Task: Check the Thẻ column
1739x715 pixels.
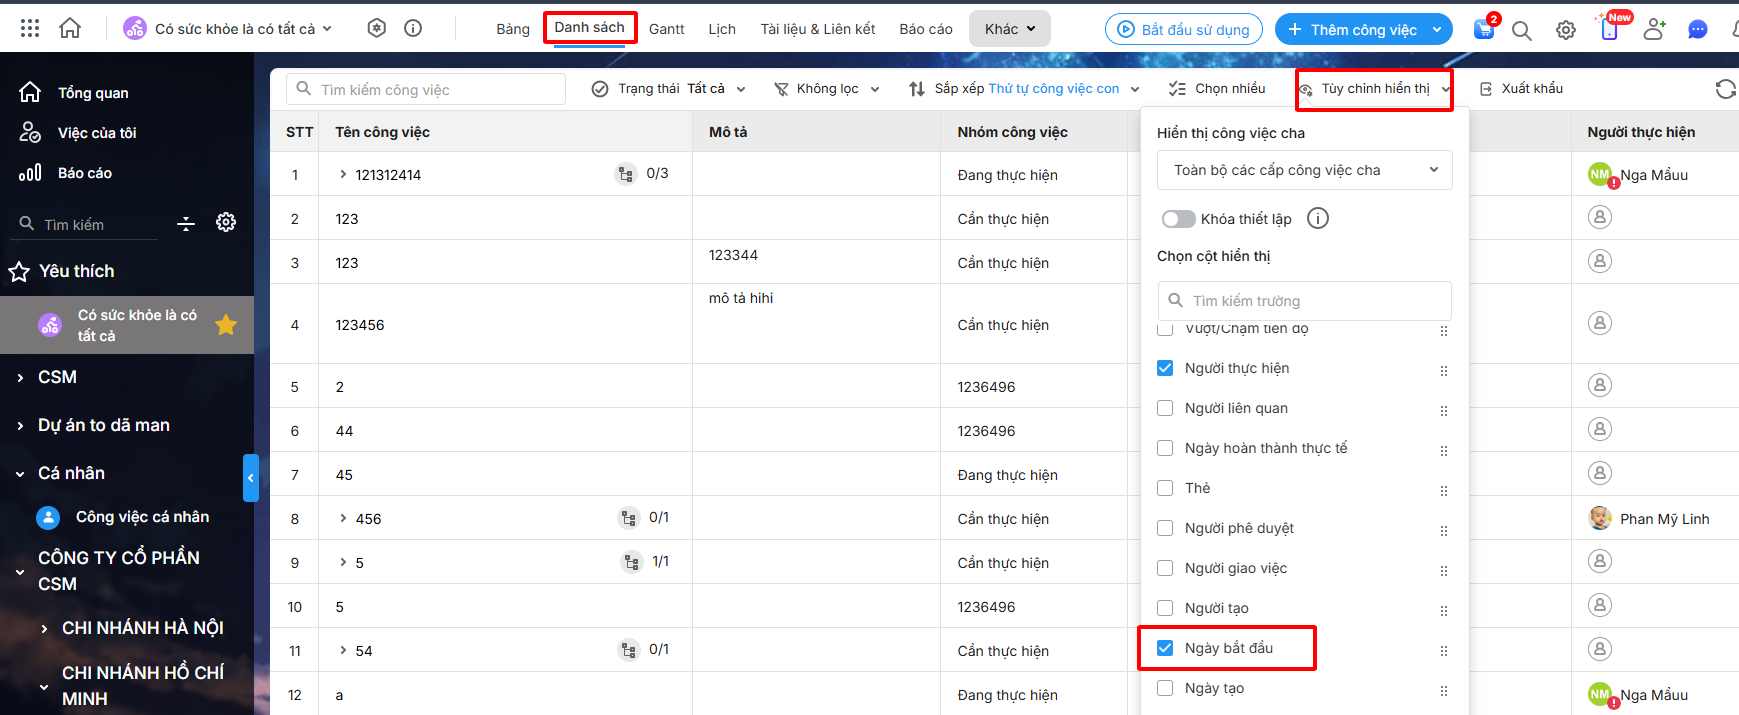Action: [1165, 488]
